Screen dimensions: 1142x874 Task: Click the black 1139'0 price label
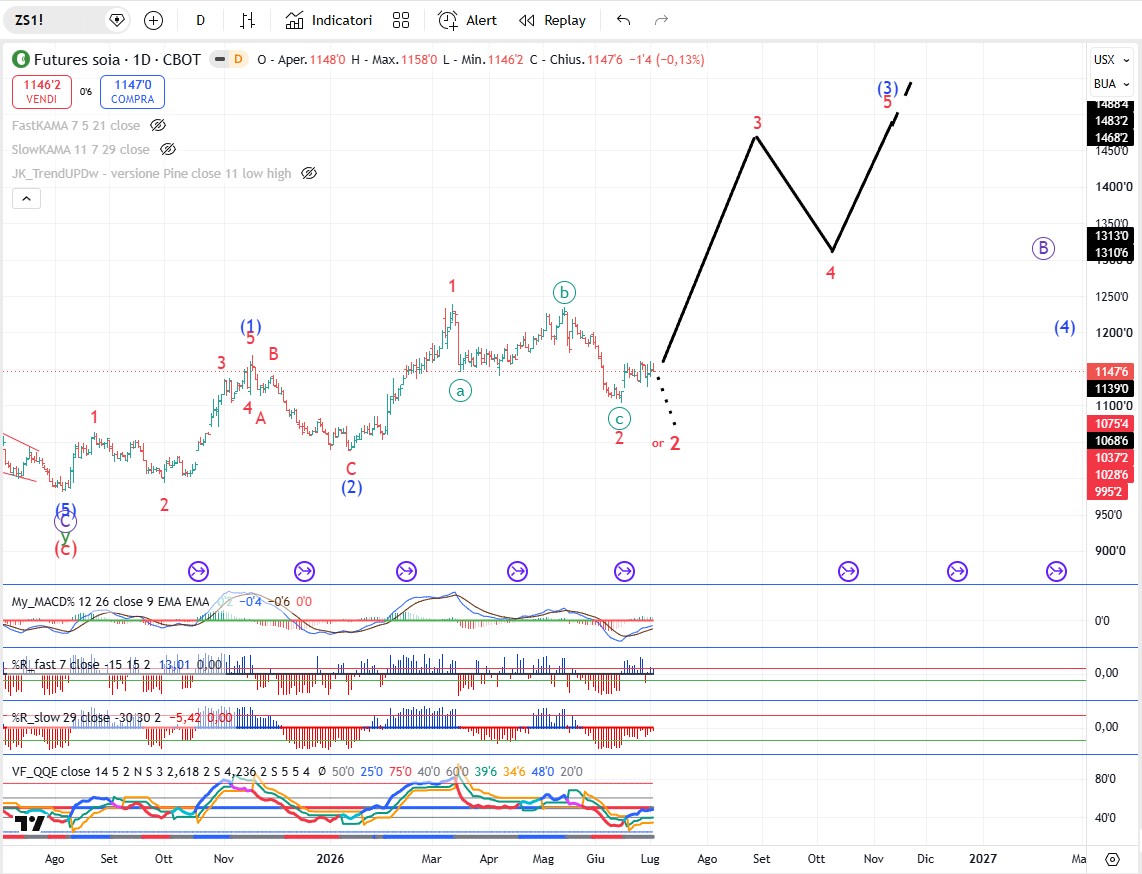1110,388
